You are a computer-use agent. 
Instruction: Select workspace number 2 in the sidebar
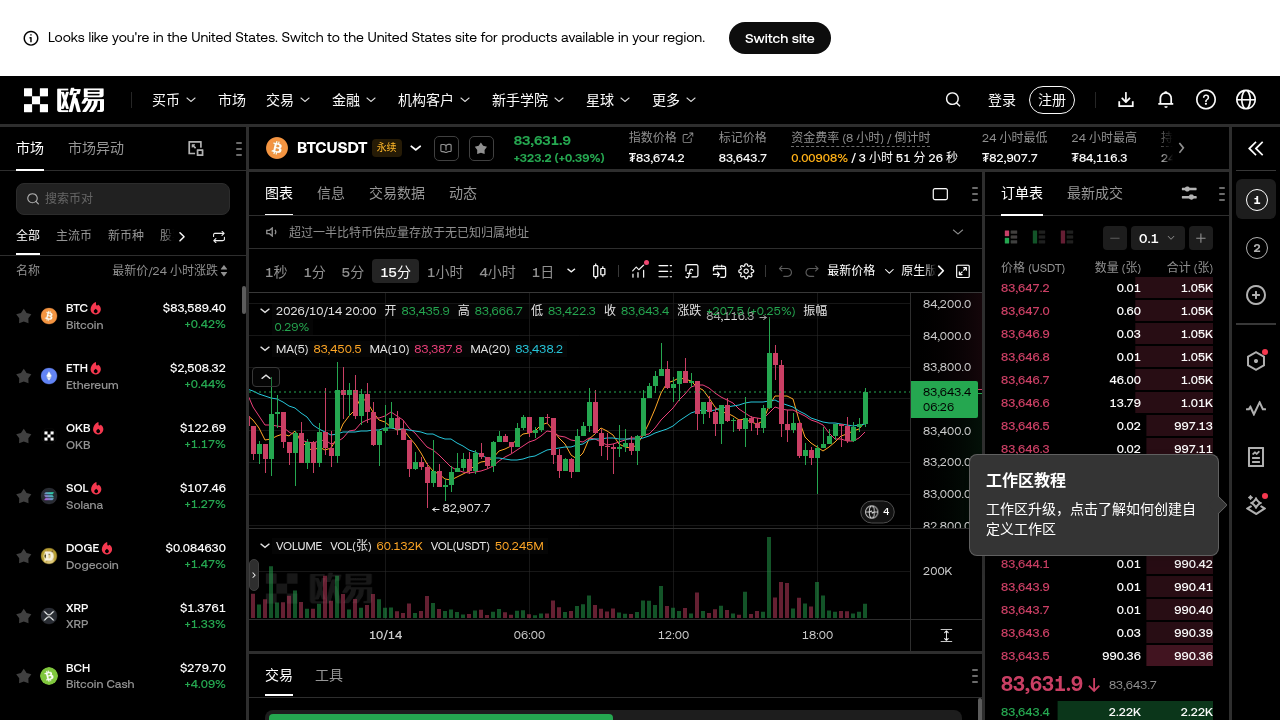[1256, 248]
